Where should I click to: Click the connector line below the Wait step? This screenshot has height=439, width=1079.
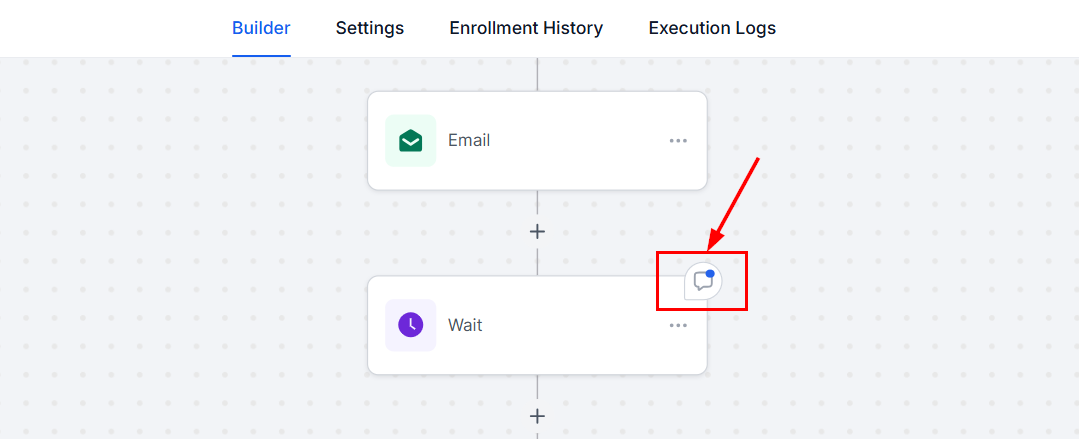pos(537,388)
